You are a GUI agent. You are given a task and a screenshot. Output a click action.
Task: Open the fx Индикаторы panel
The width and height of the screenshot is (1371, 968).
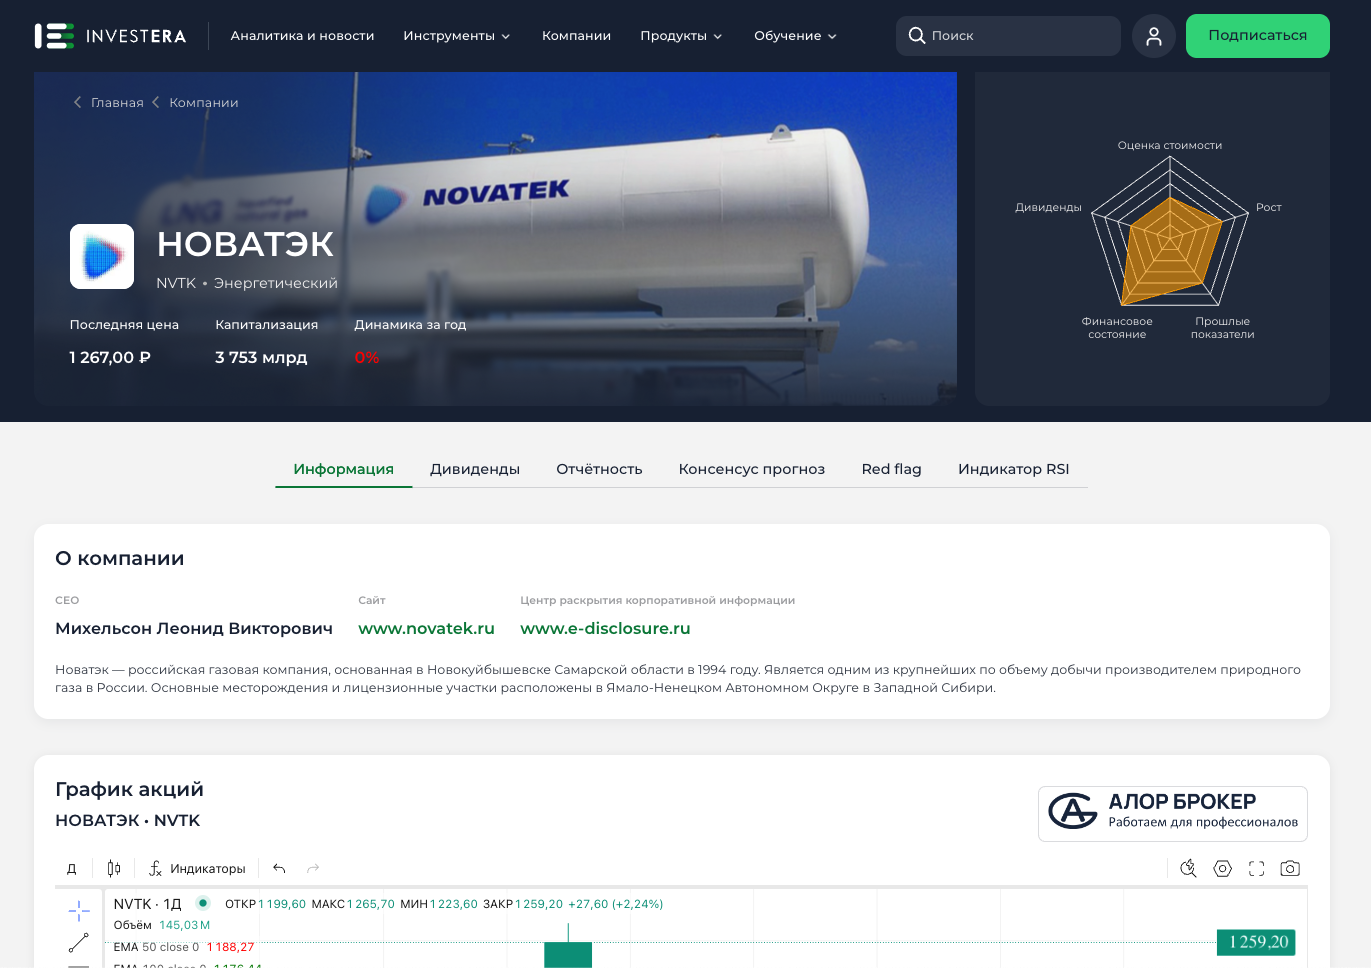click(196, 868)
